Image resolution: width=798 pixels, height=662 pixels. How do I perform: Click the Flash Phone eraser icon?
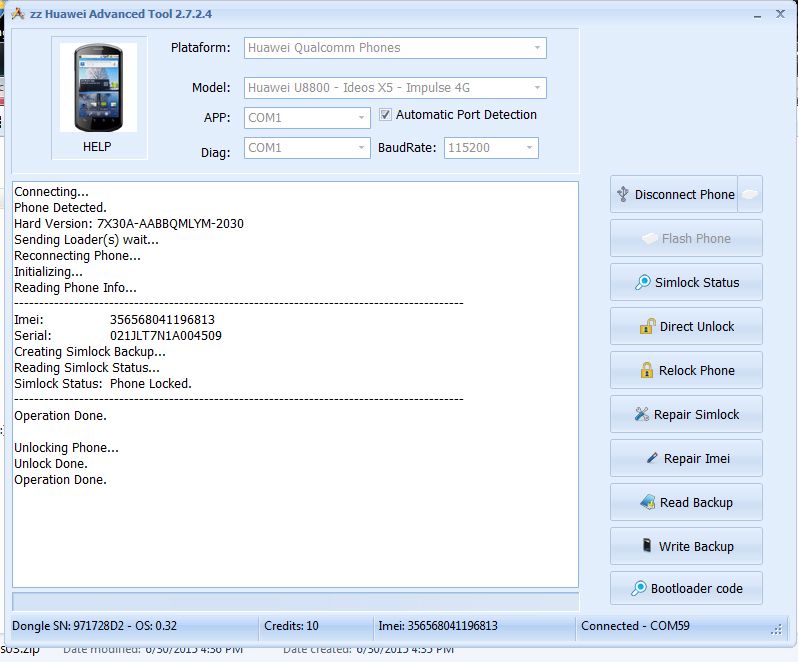click(649, 238)
